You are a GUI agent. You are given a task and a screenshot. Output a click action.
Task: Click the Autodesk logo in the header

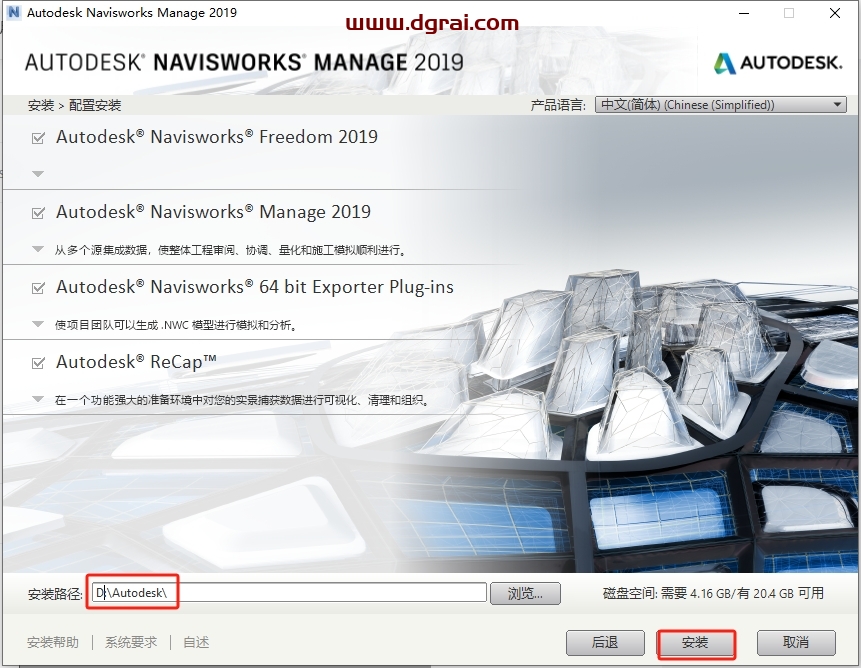pos(778,63)
